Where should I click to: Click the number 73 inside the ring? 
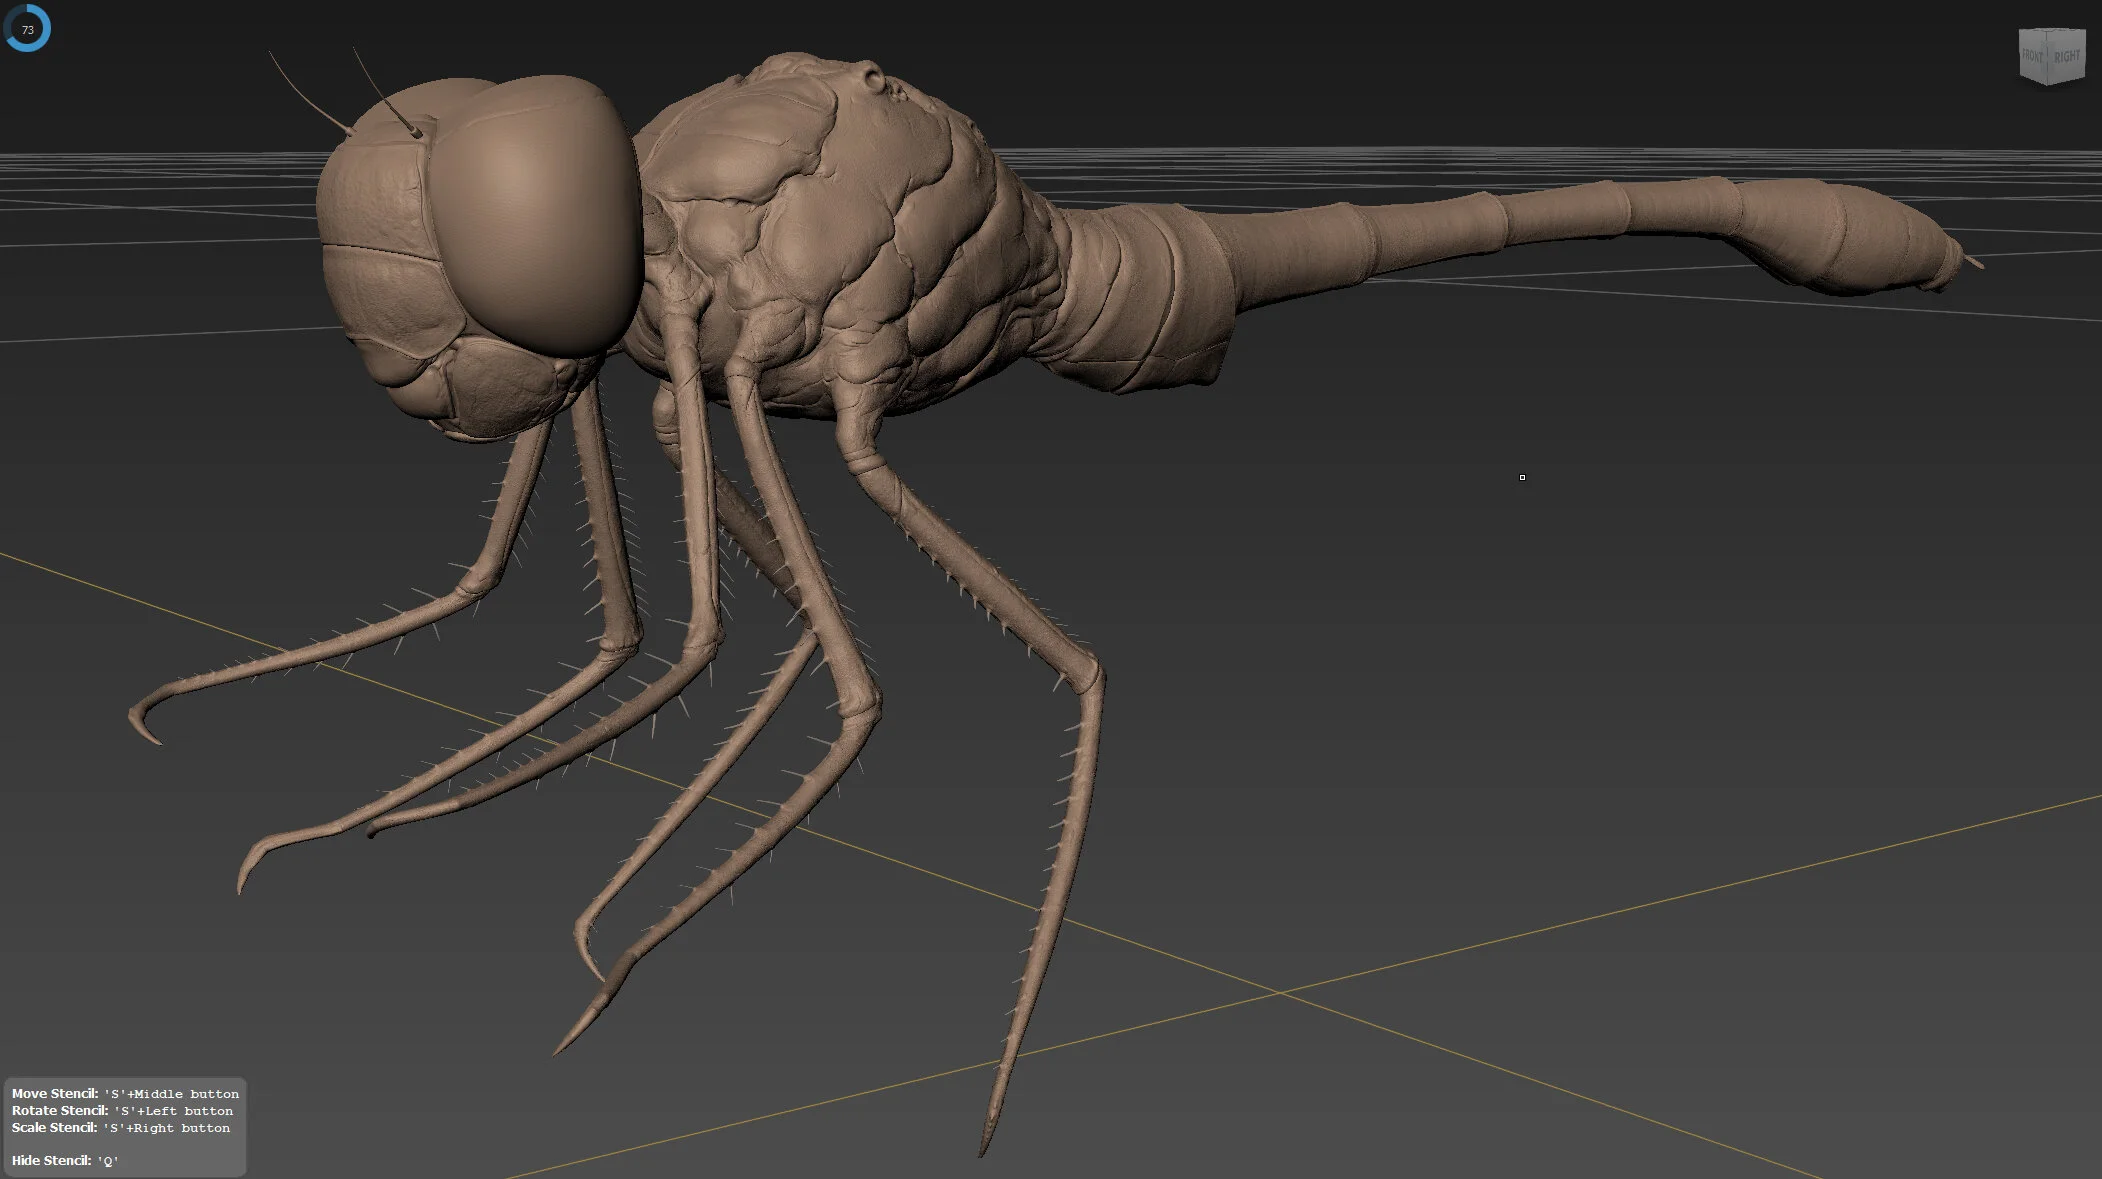(x=28, y=30)
